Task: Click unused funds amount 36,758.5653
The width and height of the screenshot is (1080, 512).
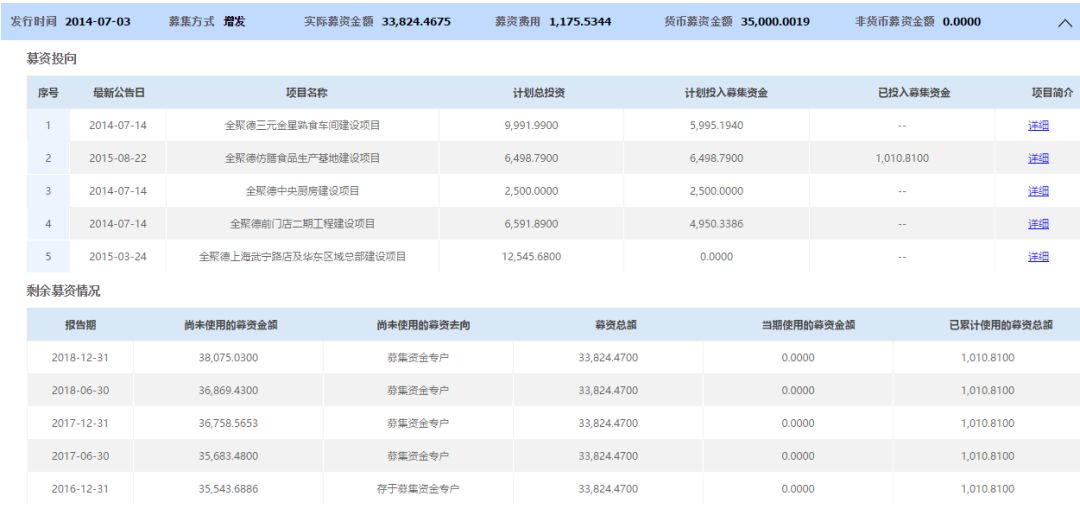Action: [228, 423]
